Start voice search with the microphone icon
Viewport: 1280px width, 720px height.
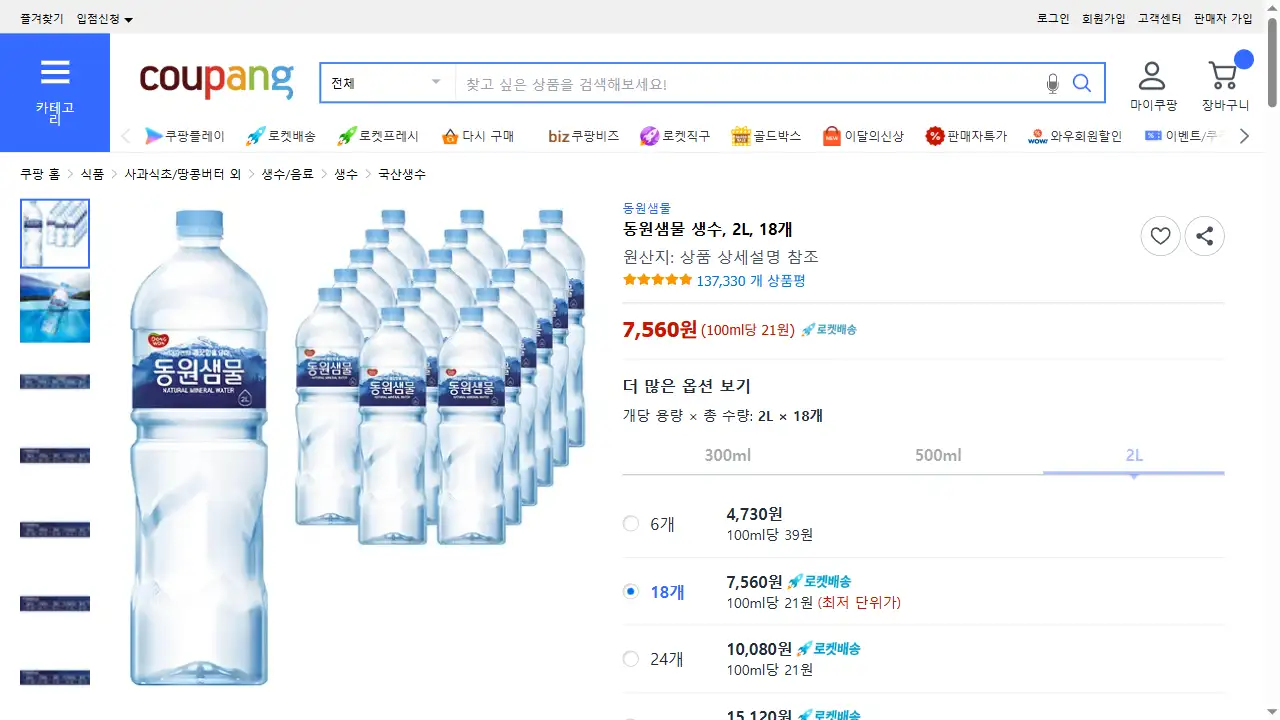1052,84
